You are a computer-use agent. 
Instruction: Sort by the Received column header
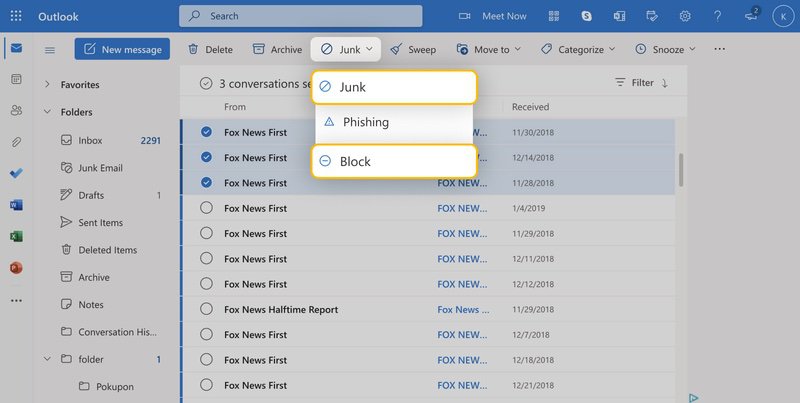pyautogui.click(x=531, y=107)
